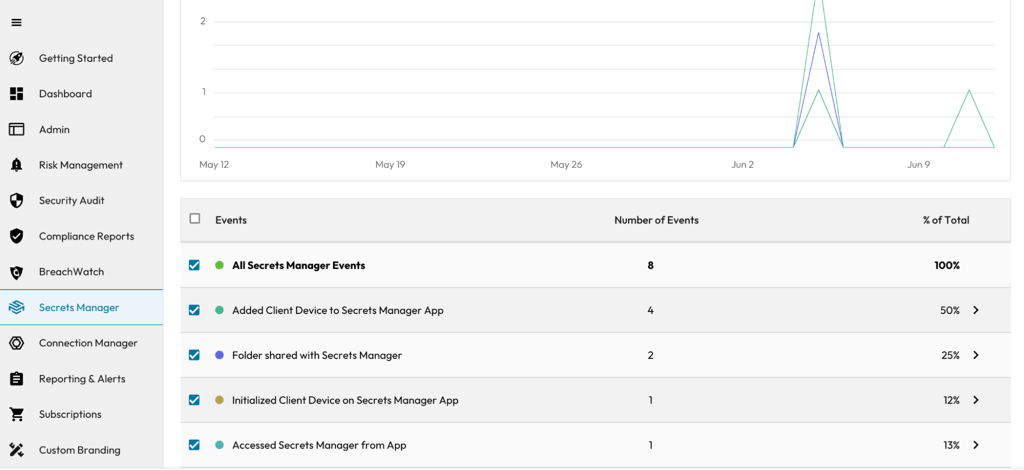Image resolution: width=1024 pixels, height=470 pixels.
Task: Click the Security Audit shield icon
Action: click(x=16, y=200)
